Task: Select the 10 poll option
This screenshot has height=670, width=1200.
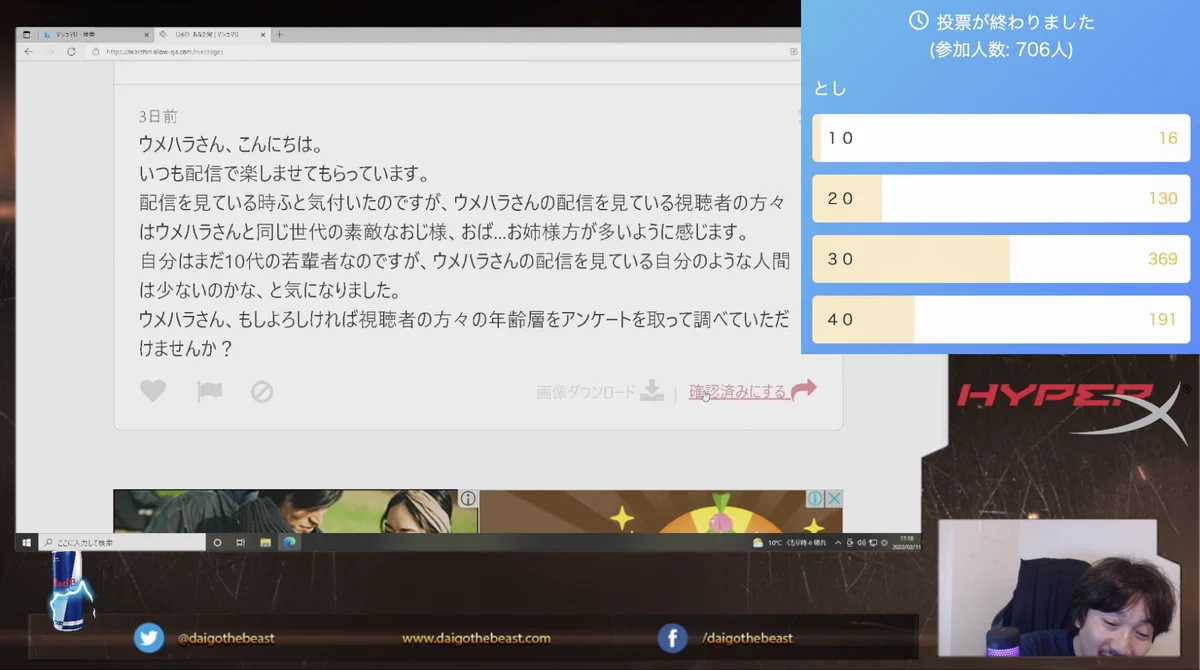Action: pyautogui.click(x=1000, y=138)
